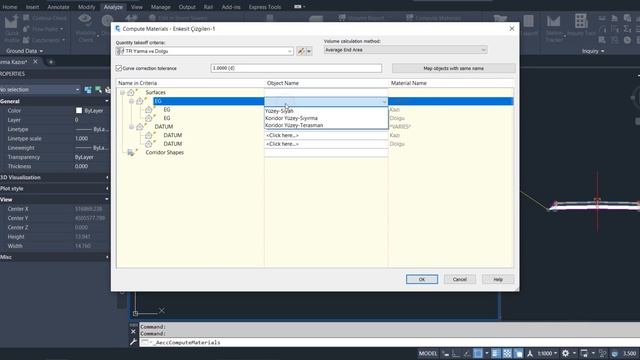Open the Output ribbon tab
This screenshot has height=360, width=640.
pos(187,7)
